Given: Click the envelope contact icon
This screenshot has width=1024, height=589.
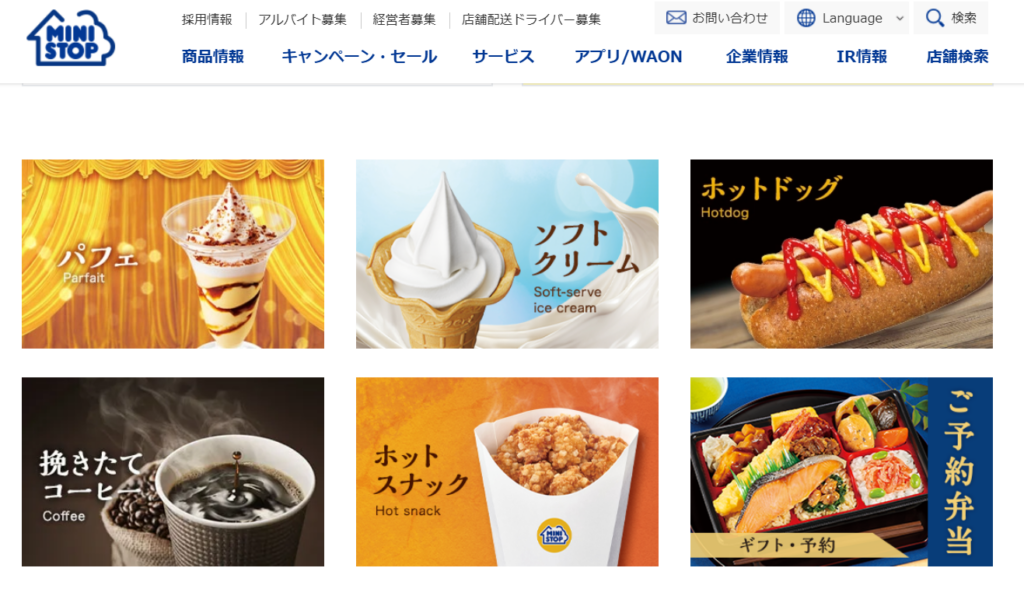Looking at the screenshot, I should coord(676,18).
